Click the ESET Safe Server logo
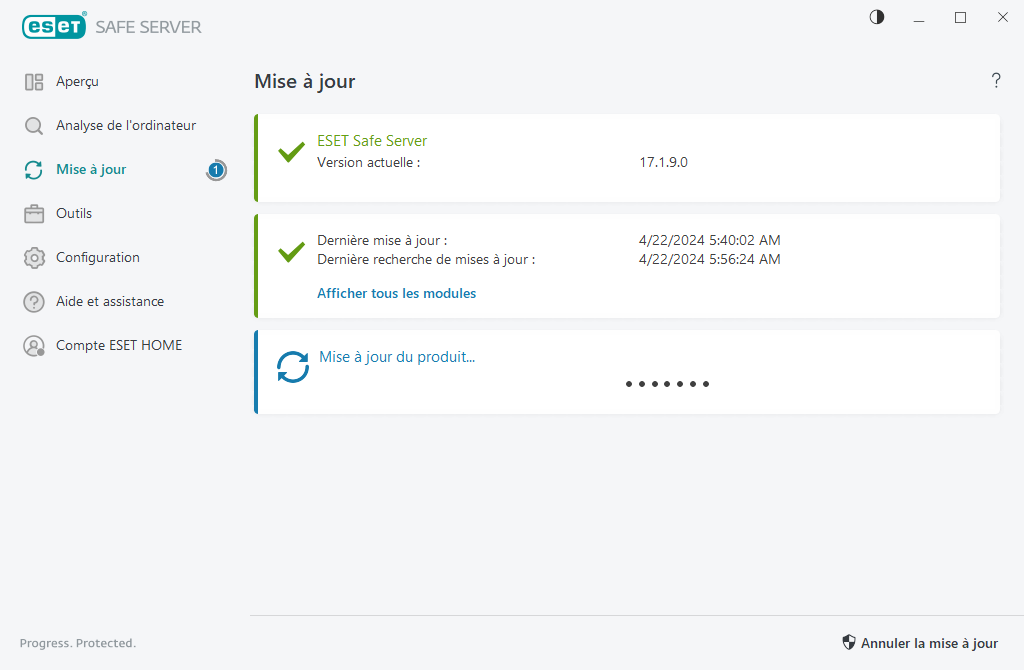Viewport: 1024px width, 670px height. pos(112,27)
